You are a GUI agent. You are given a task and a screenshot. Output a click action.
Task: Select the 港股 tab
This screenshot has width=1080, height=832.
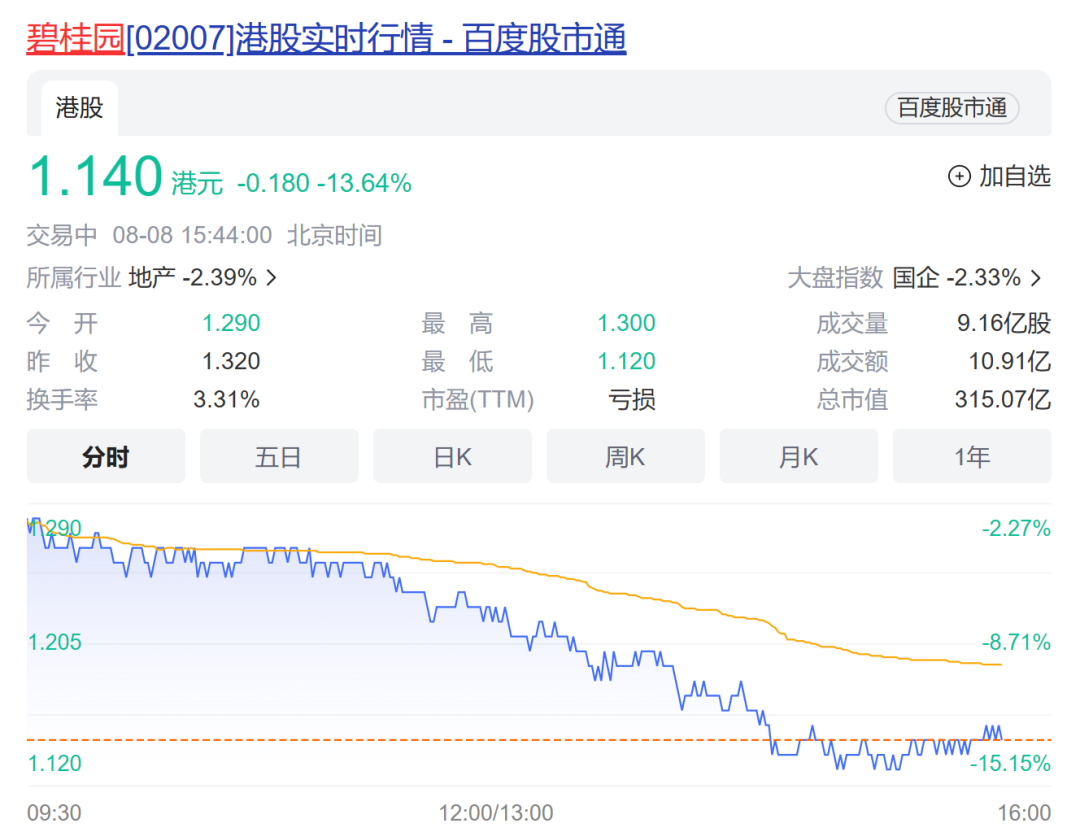pos(79,108)
